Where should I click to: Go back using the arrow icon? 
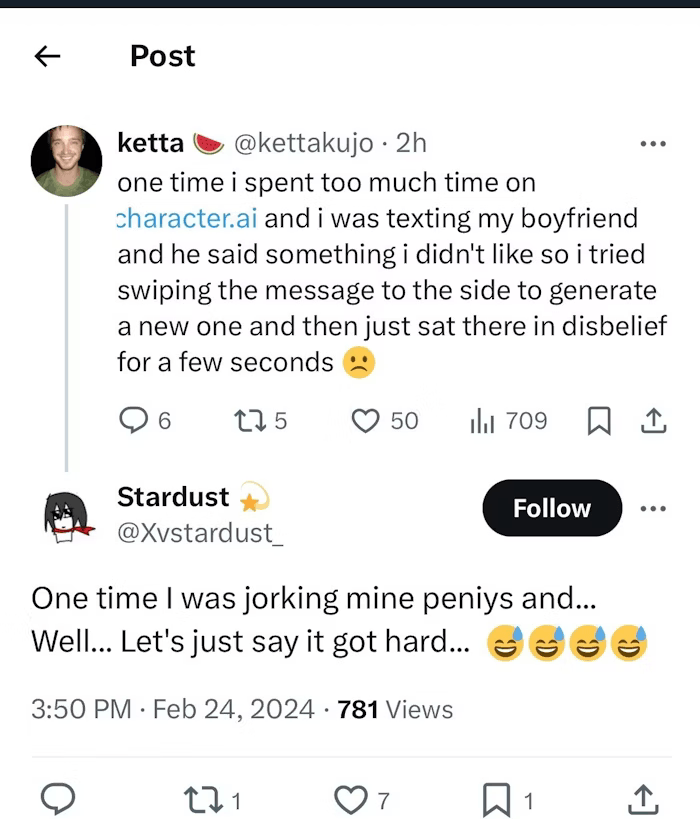tap(47, 57)
